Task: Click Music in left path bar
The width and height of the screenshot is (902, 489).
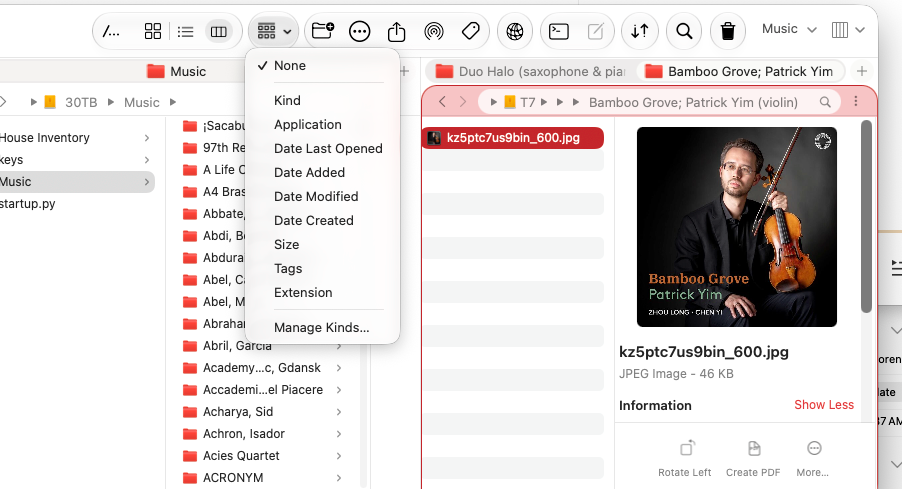Action: coord(142,102)
